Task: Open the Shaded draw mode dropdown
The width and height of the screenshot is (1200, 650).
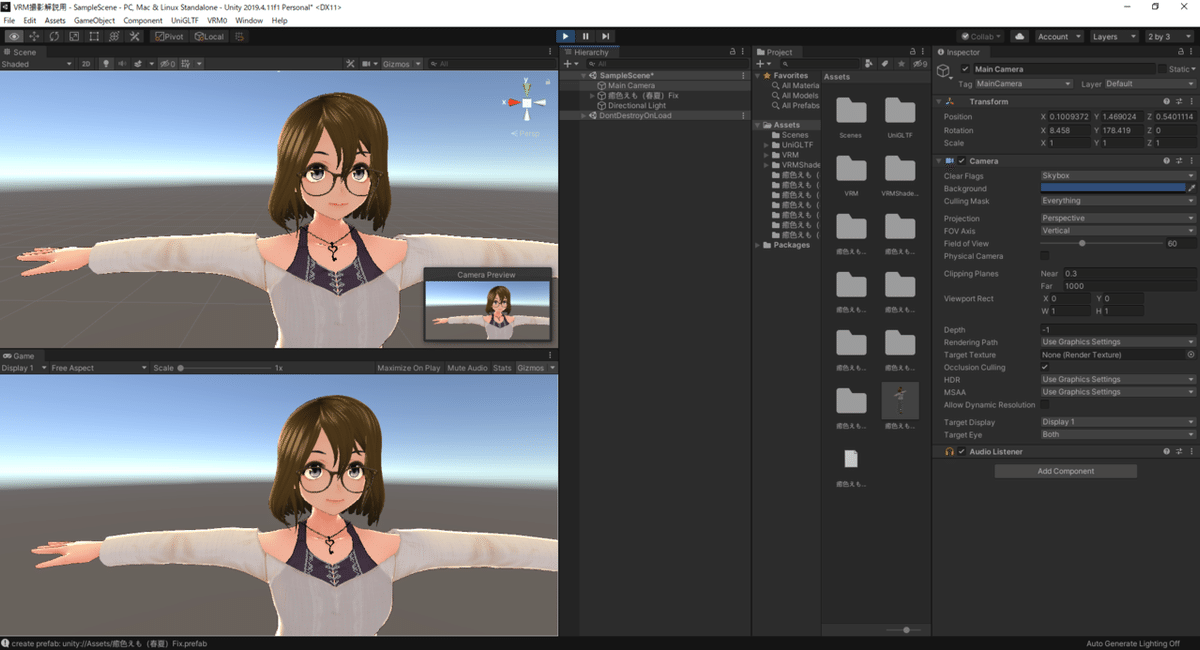Action: (x=37, y=64)
